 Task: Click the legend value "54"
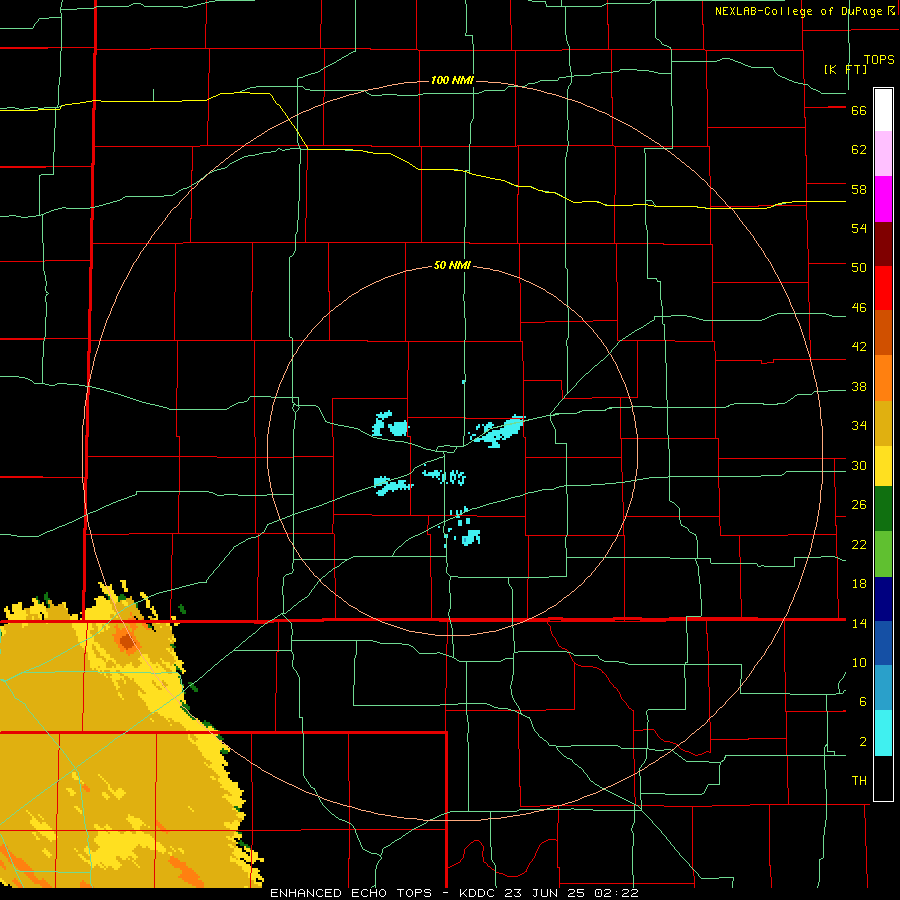(x=859, y=228)
